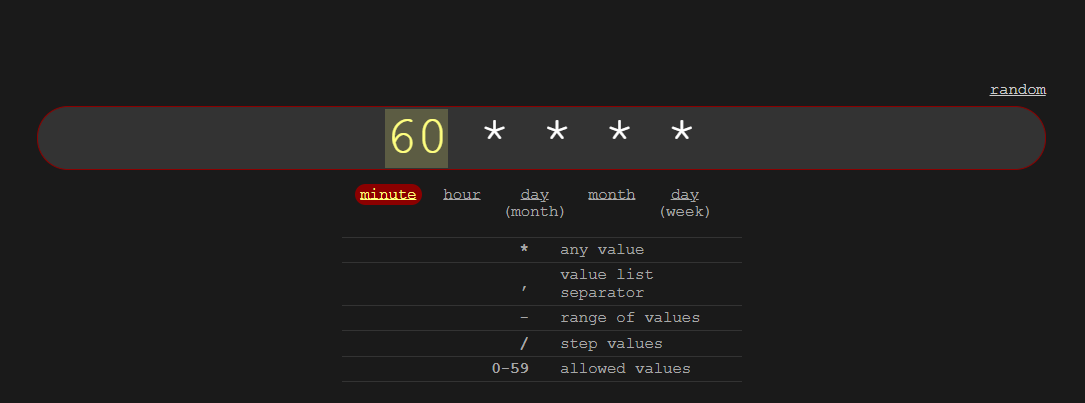The width and height of the screenshot is (1085, 403).
Task: Select the day (week) field label
Action: (685, 203)
